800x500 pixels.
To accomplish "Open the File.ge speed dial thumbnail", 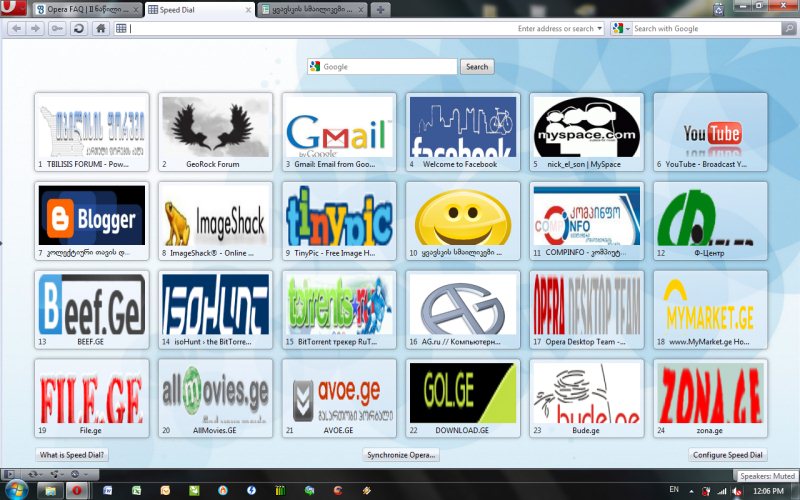I will 92,398.
